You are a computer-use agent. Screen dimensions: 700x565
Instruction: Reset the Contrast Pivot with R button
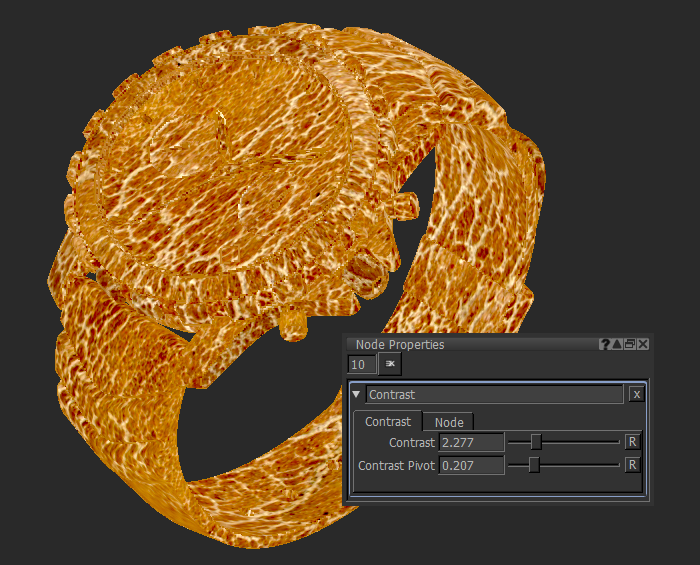tap(632, 464)
